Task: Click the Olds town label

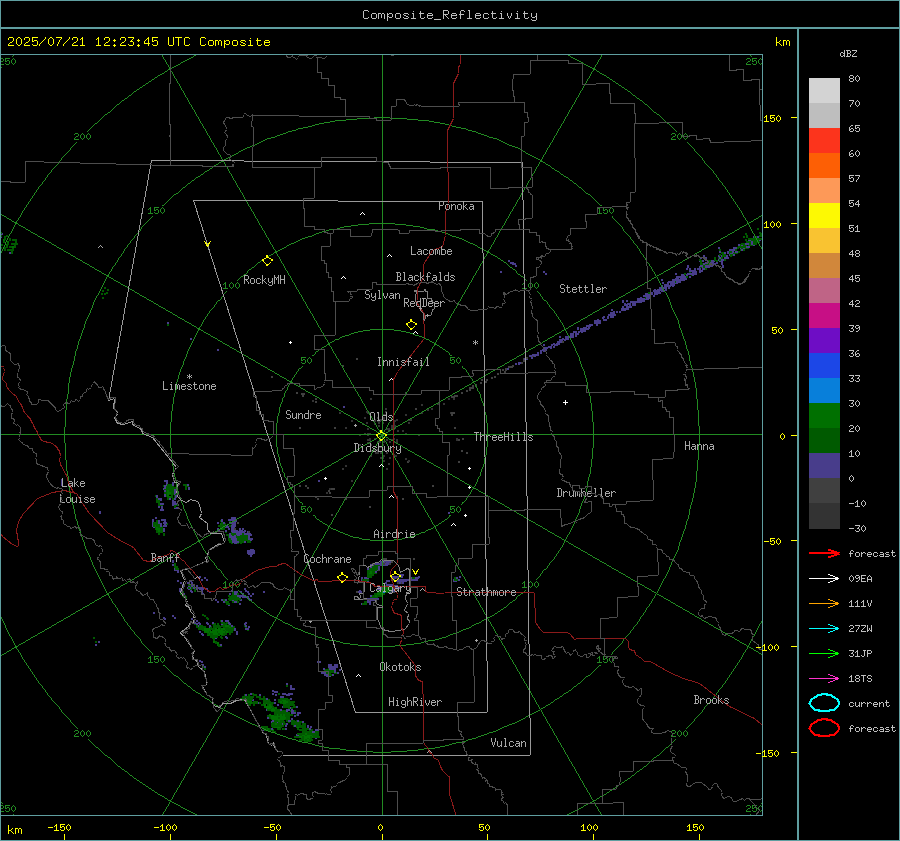Action: (x=381, y=417)
